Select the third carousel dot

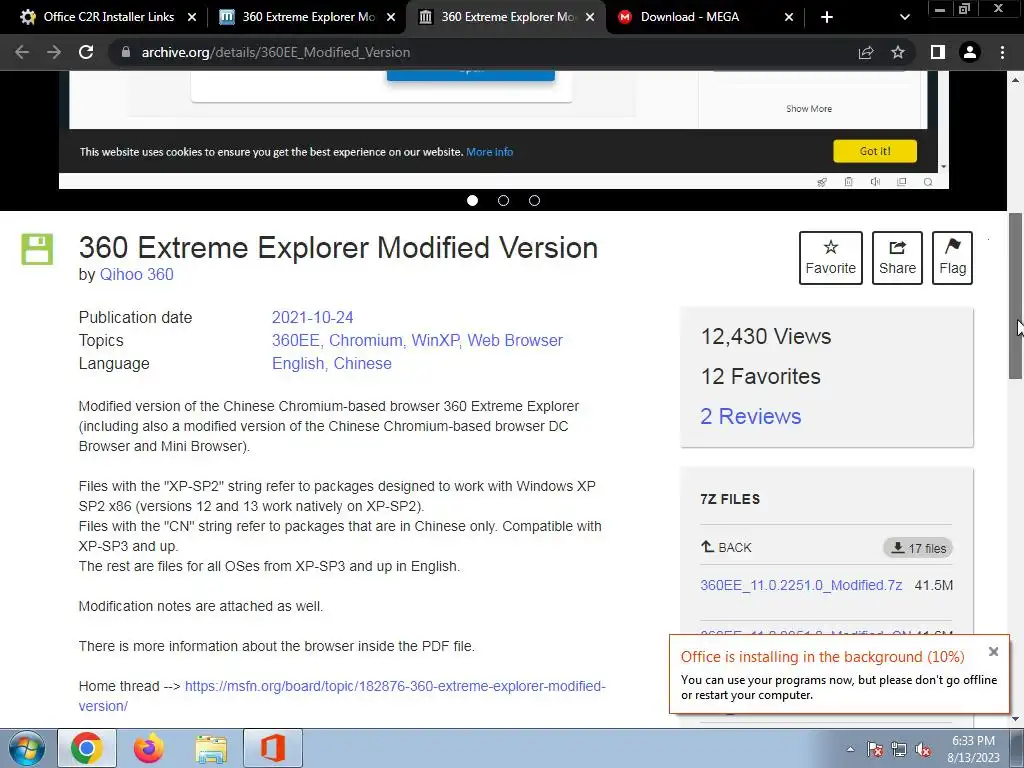[534, 200]
